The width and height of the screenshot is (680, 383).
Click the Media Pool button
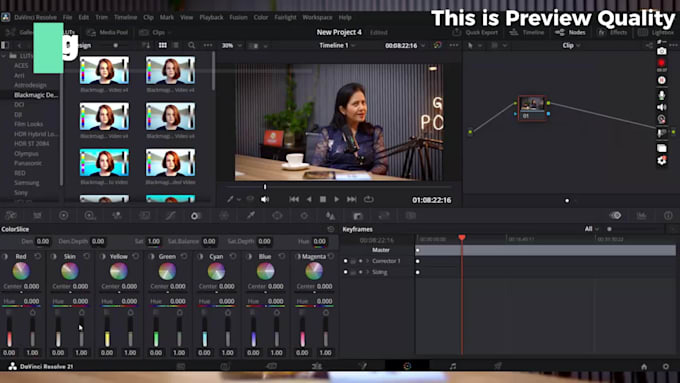[108, 33]
